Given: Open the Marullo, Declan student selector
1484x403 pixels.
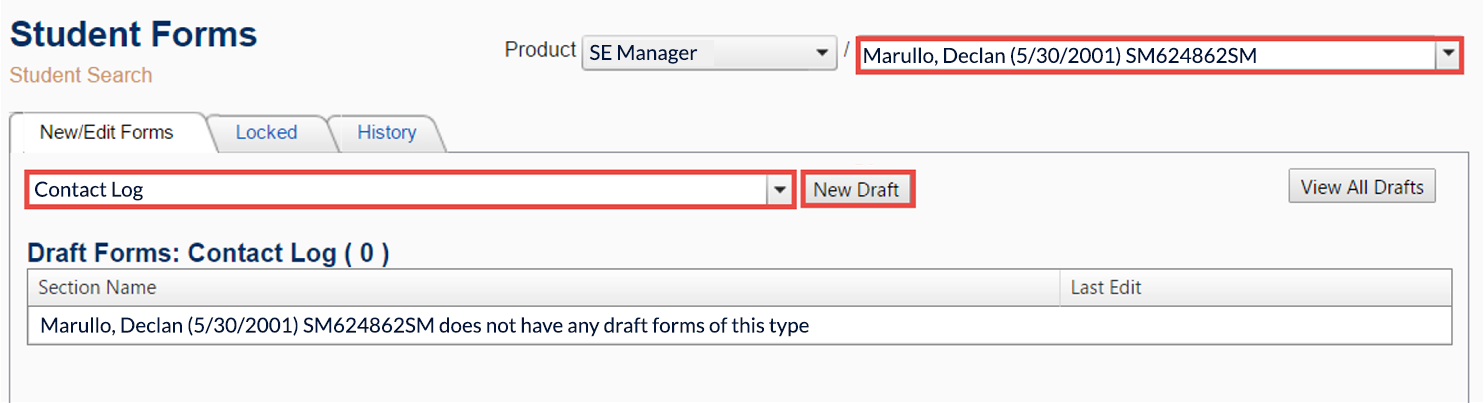Looking at the screenshot, I should pos(1146,56).
